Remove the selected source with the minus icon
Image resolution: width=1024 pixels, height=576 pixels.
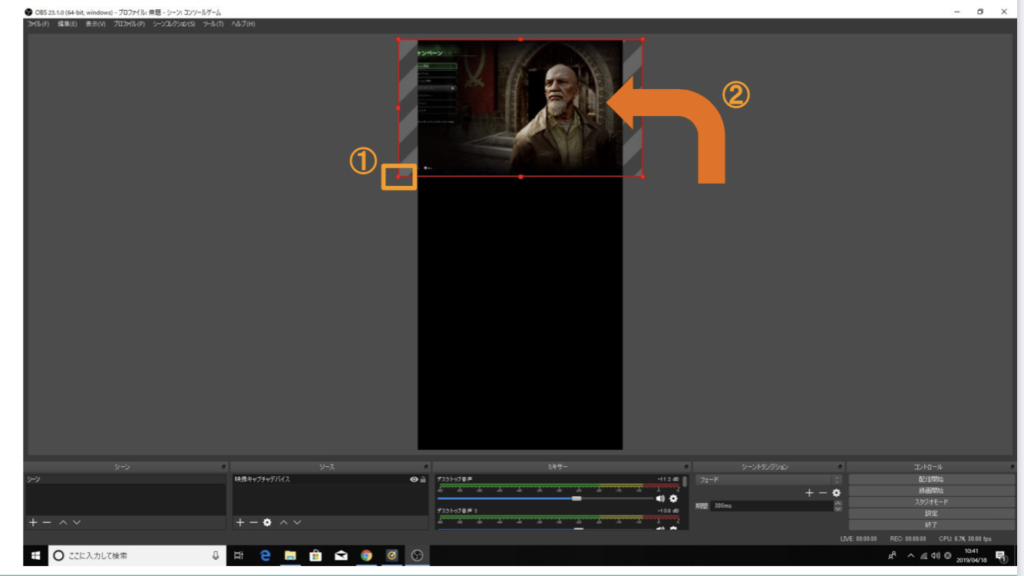pos(253,523)
